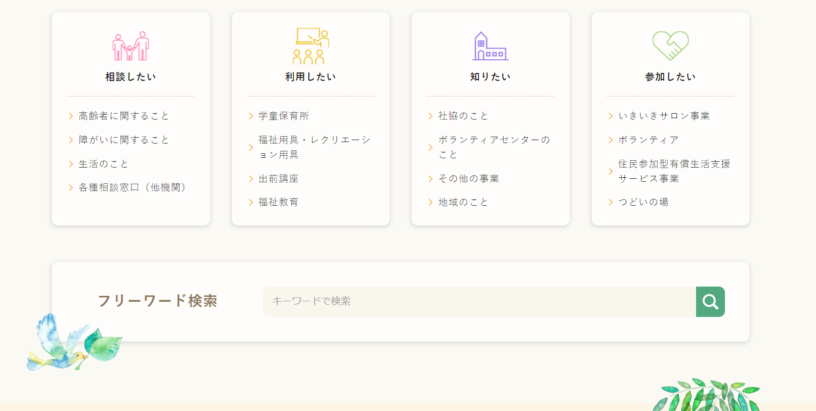
Task: Open ボランティアセンターのこと link
Action: 494,147
